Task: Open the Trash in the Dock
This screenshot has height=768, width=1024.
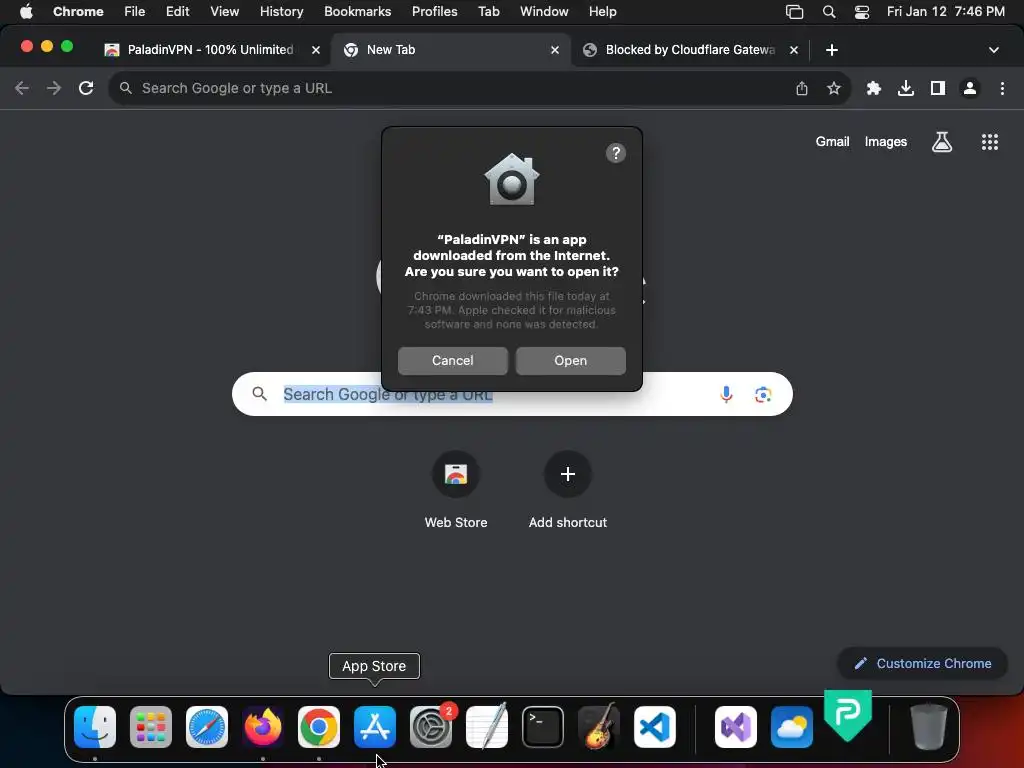Action: 929,727
